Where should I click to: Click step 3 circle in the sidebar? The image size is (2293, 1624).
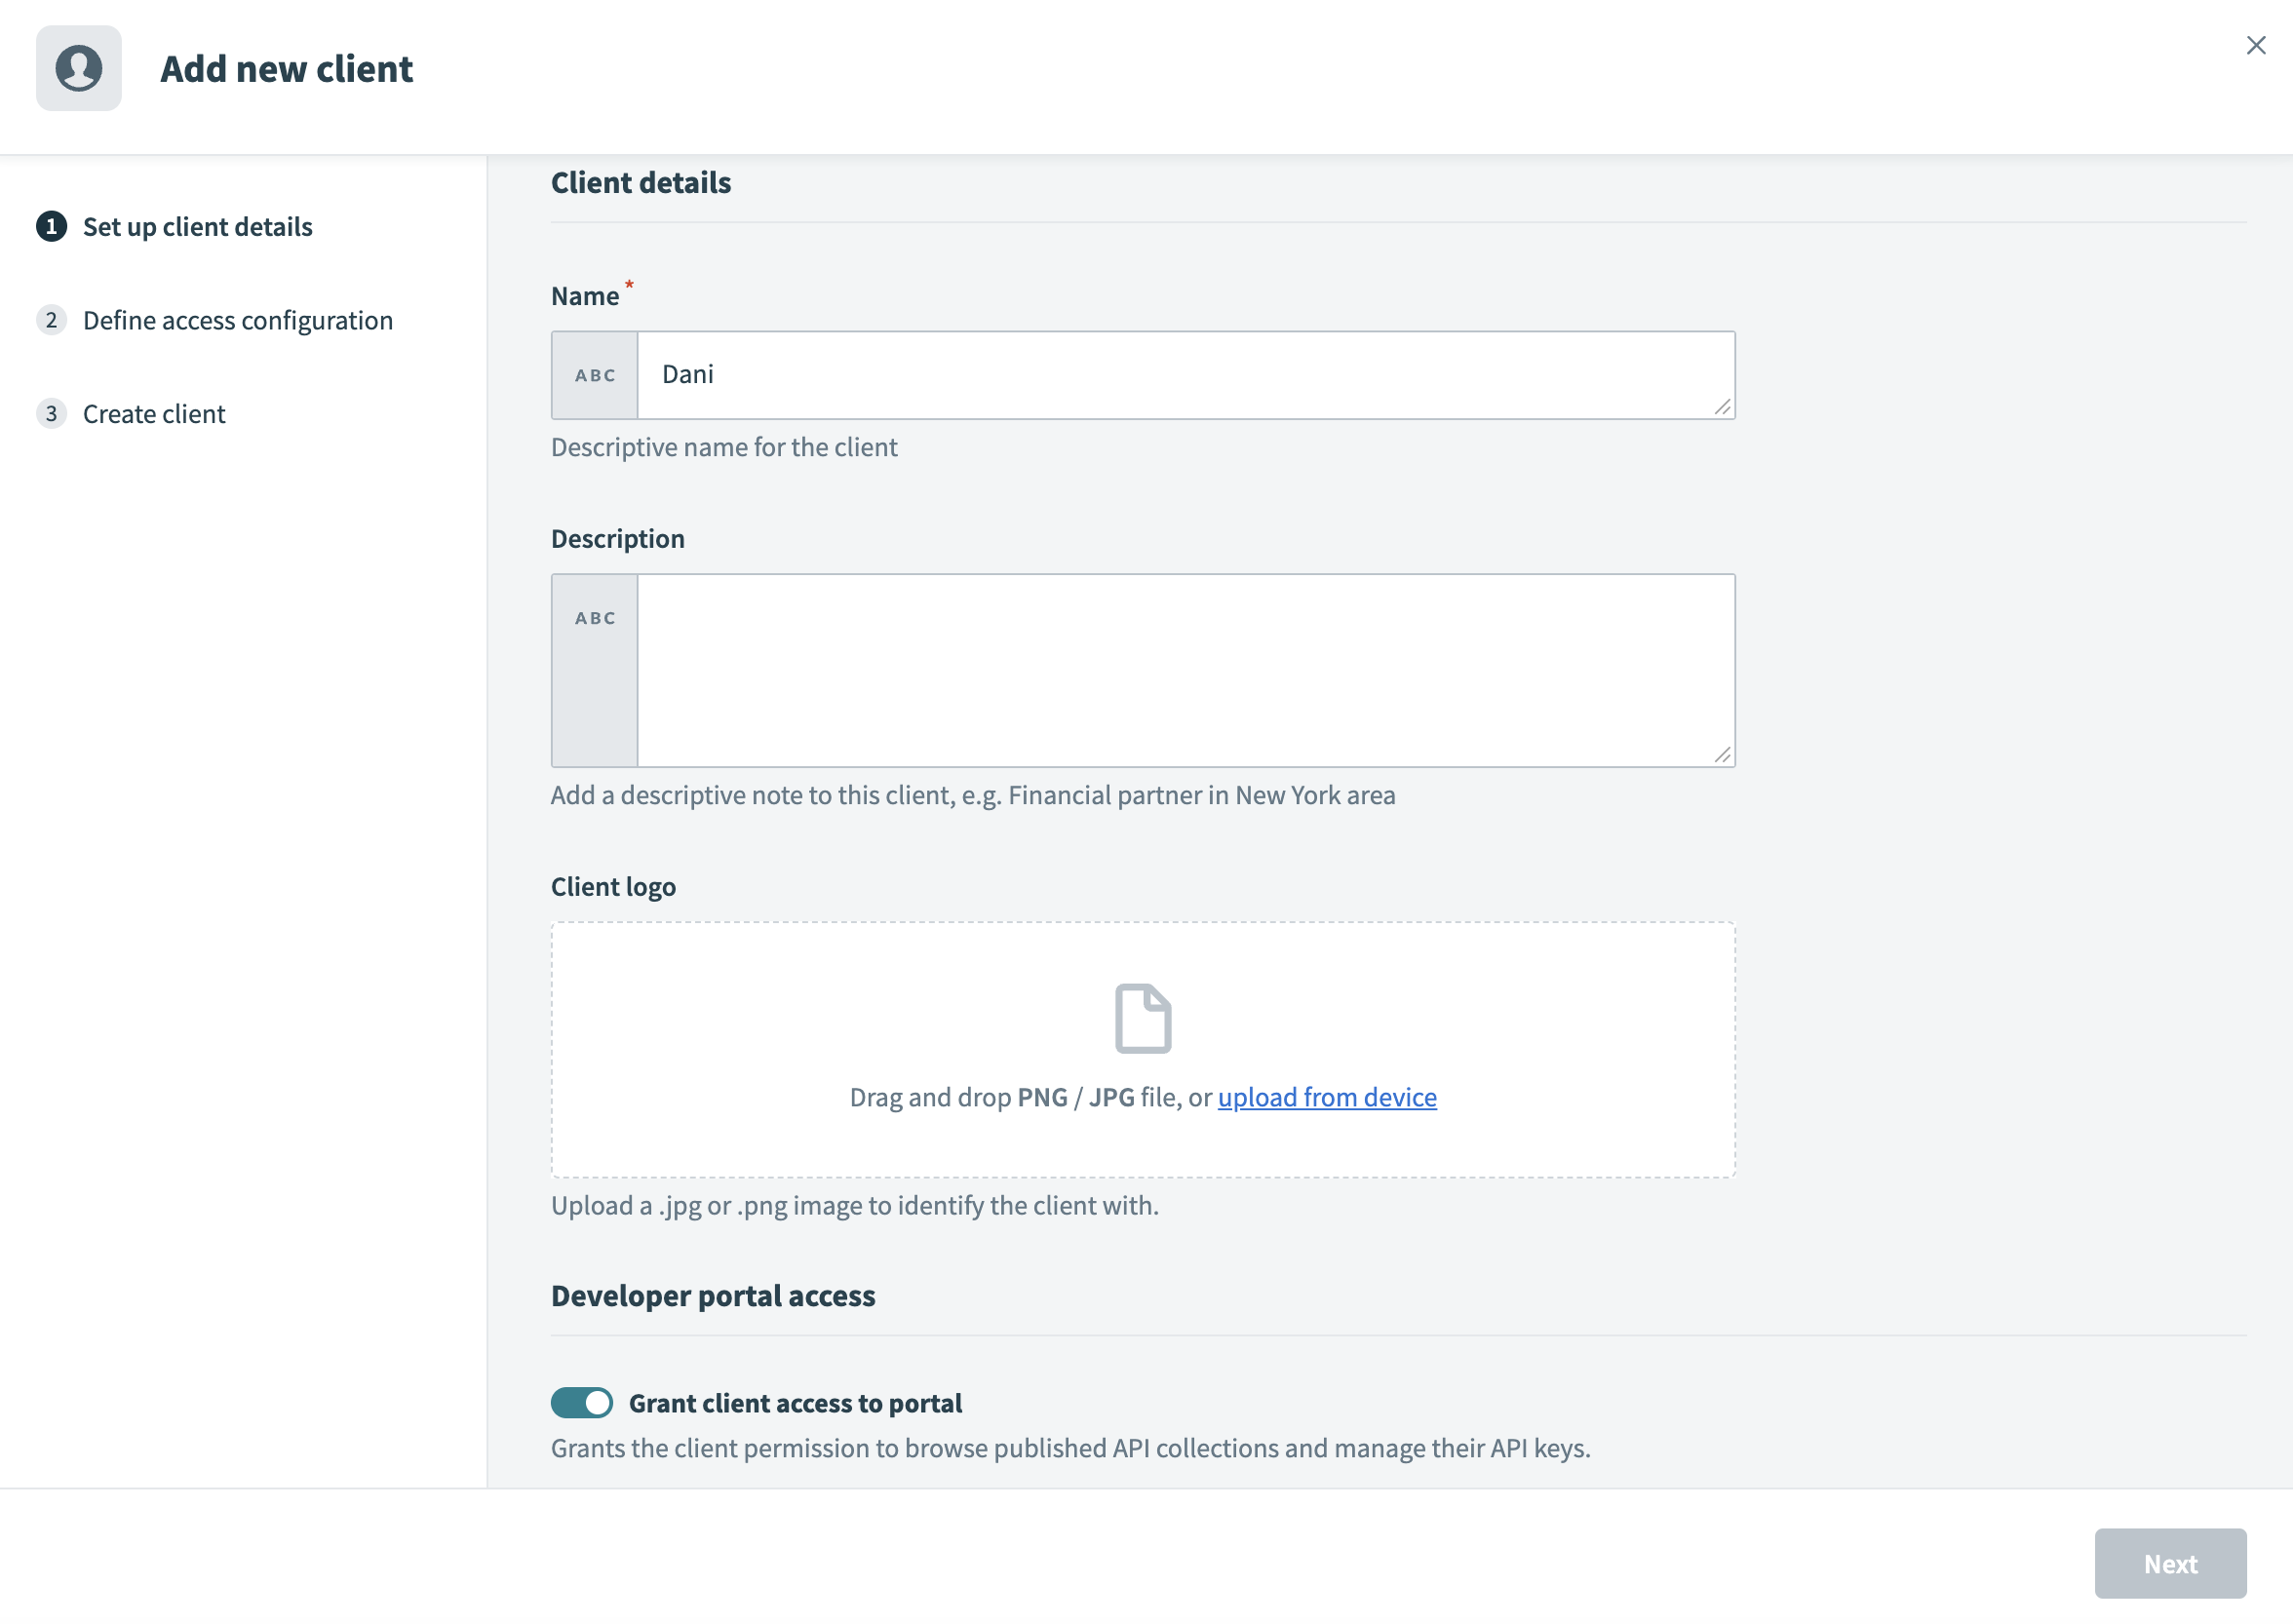51,413
